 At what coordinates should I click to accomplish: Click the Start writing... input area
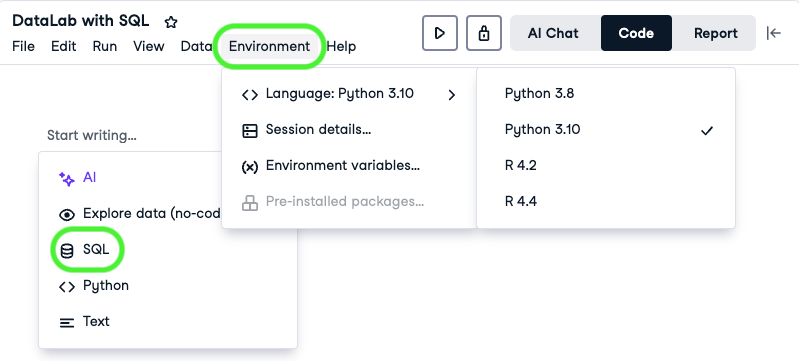(92, 136)
